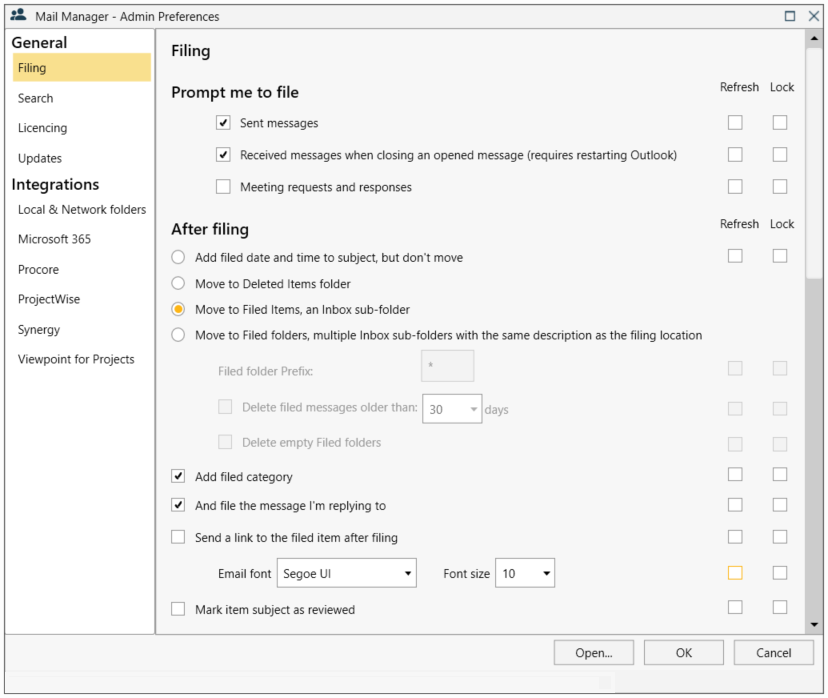828x698 pixels.
Task: Maximize the Admin Preferences window
Action: point(790,16)
